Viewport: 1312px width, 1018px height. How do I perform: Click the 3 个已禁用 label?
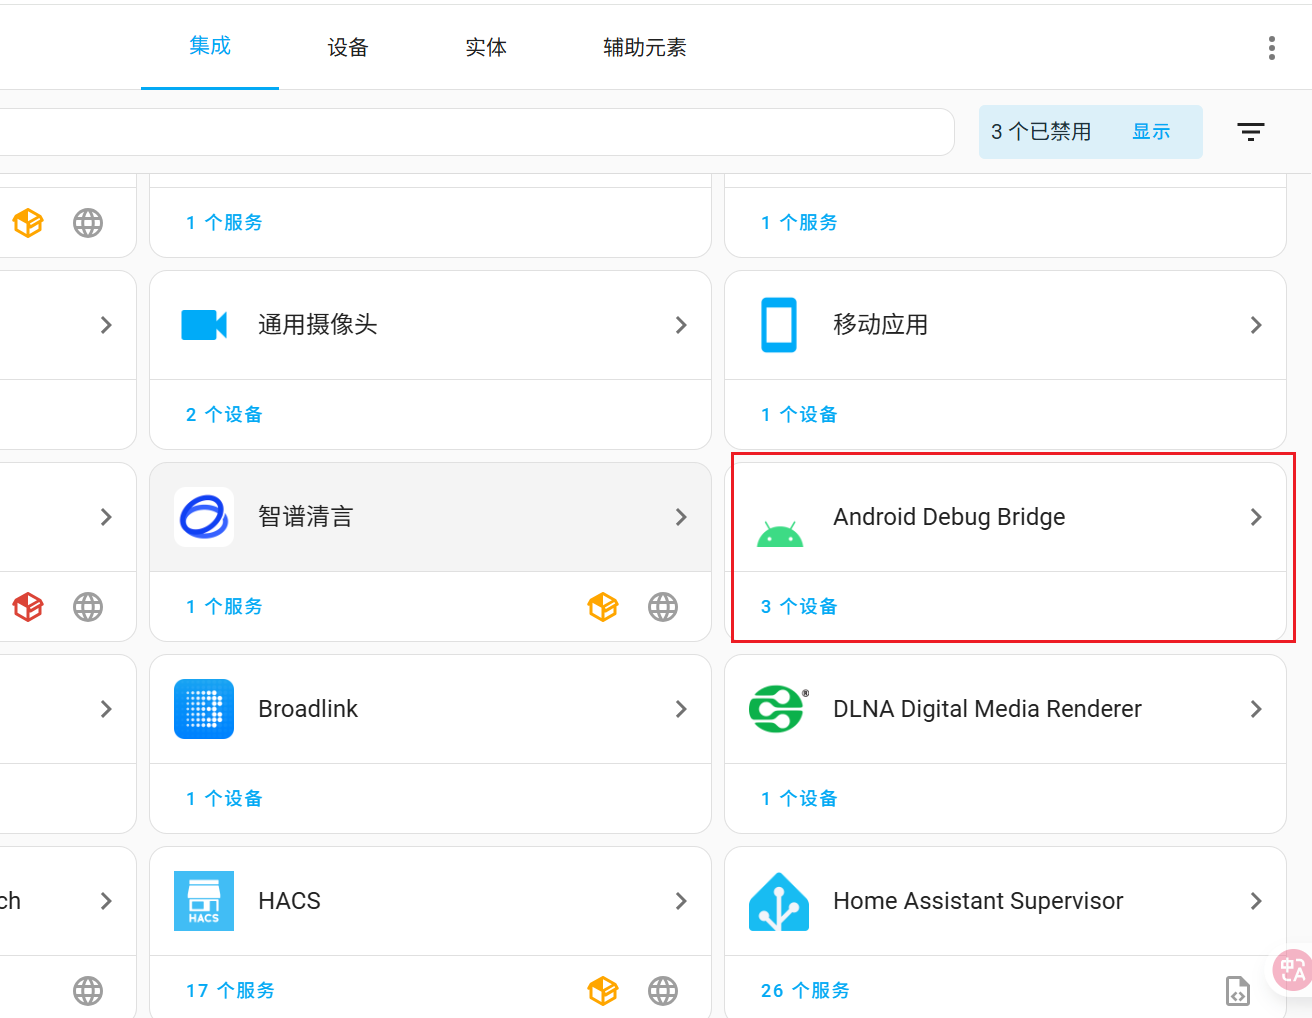pyautogui.click(x=1041, y=132)
